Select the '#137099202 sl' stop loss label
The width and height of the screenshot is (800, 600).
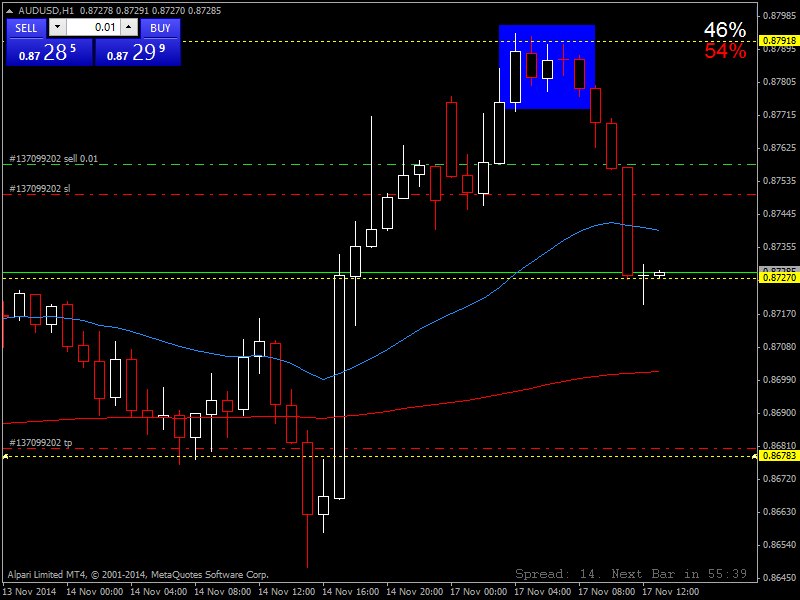40,189
